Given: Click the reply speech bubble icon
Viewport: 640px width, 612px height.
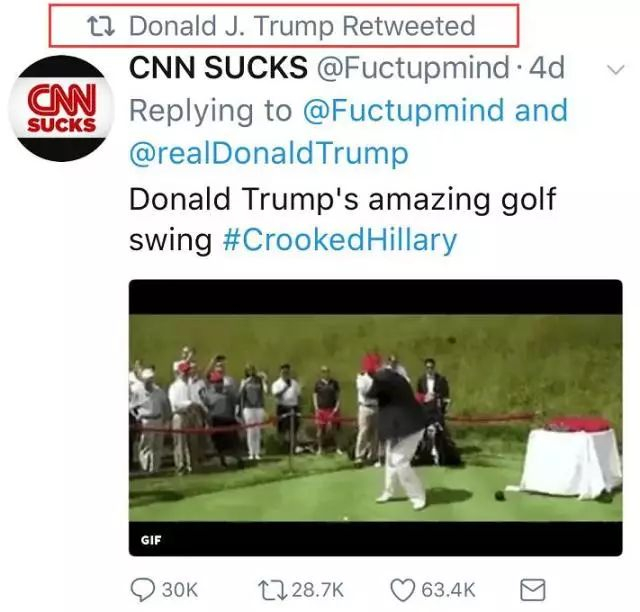Looking at the screenshot, I should tap(143, 589).
